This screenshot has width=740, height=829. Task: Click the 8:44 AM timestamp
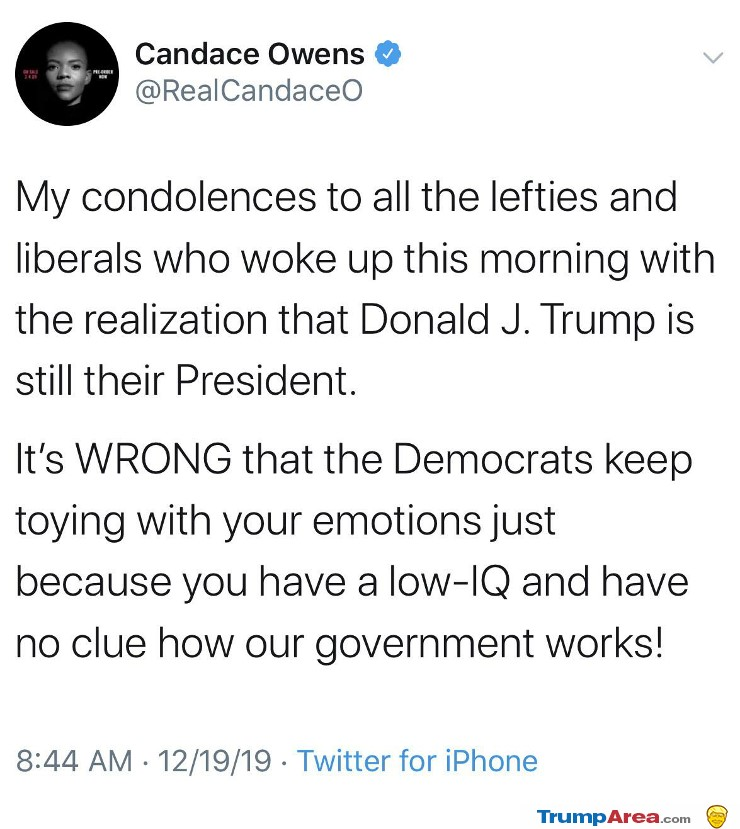[x=74, y=761]
